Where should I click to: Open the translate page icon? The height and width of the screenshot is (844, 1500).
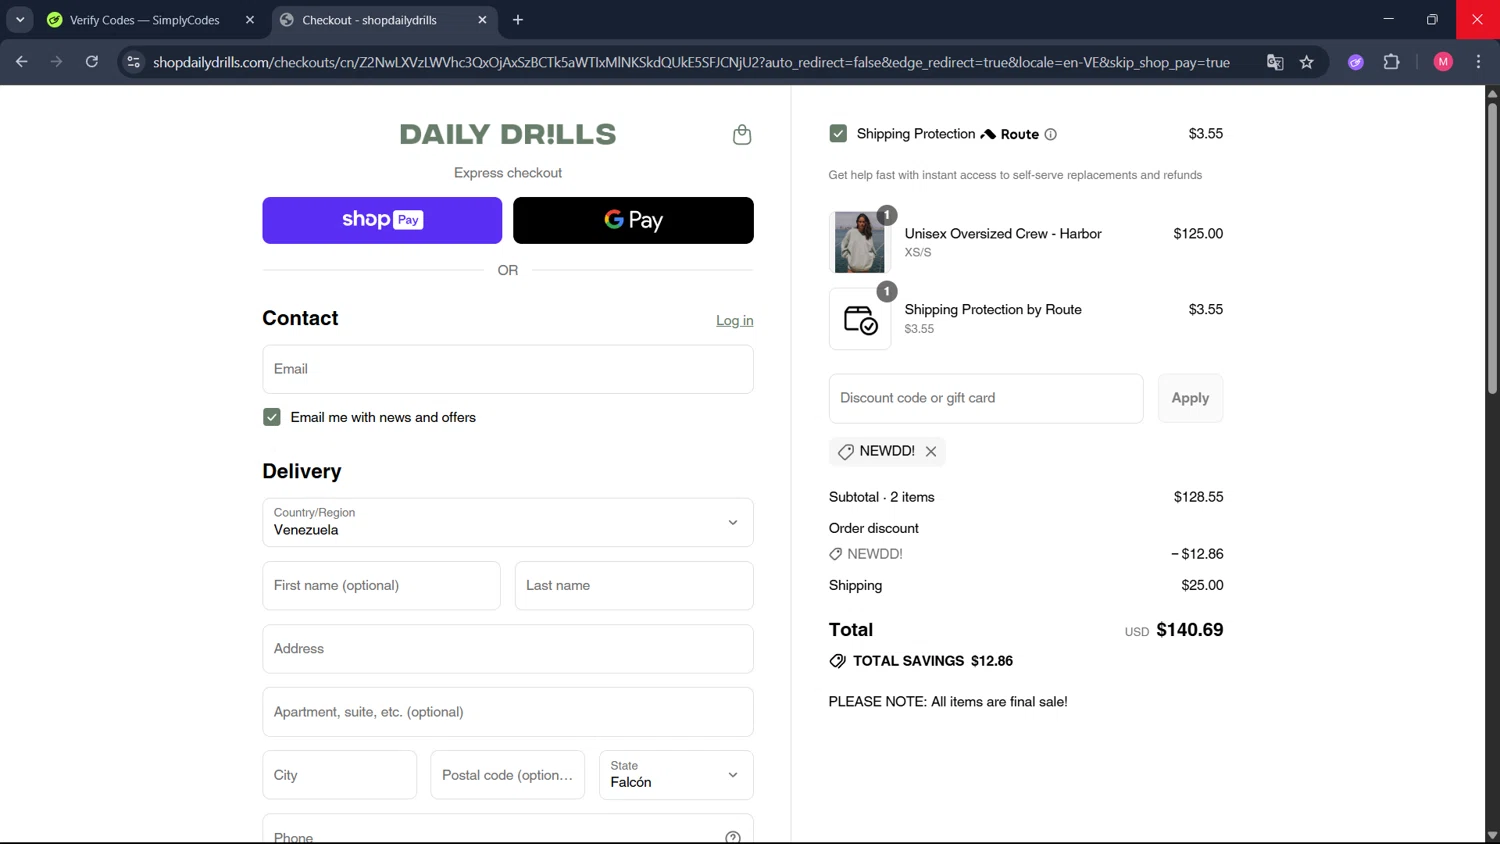pyautogui.click(x=1275, y=62)
